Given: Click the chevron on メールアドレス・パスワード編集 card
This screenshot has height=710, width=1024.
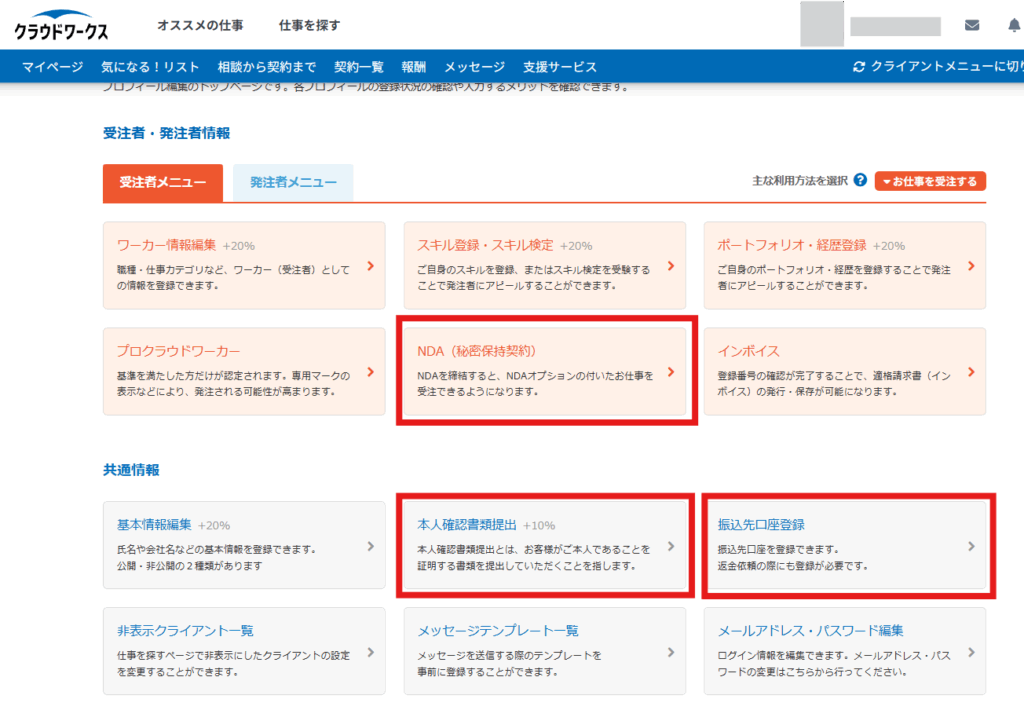Looking at the screenshot, I should [x=971, y=652].
